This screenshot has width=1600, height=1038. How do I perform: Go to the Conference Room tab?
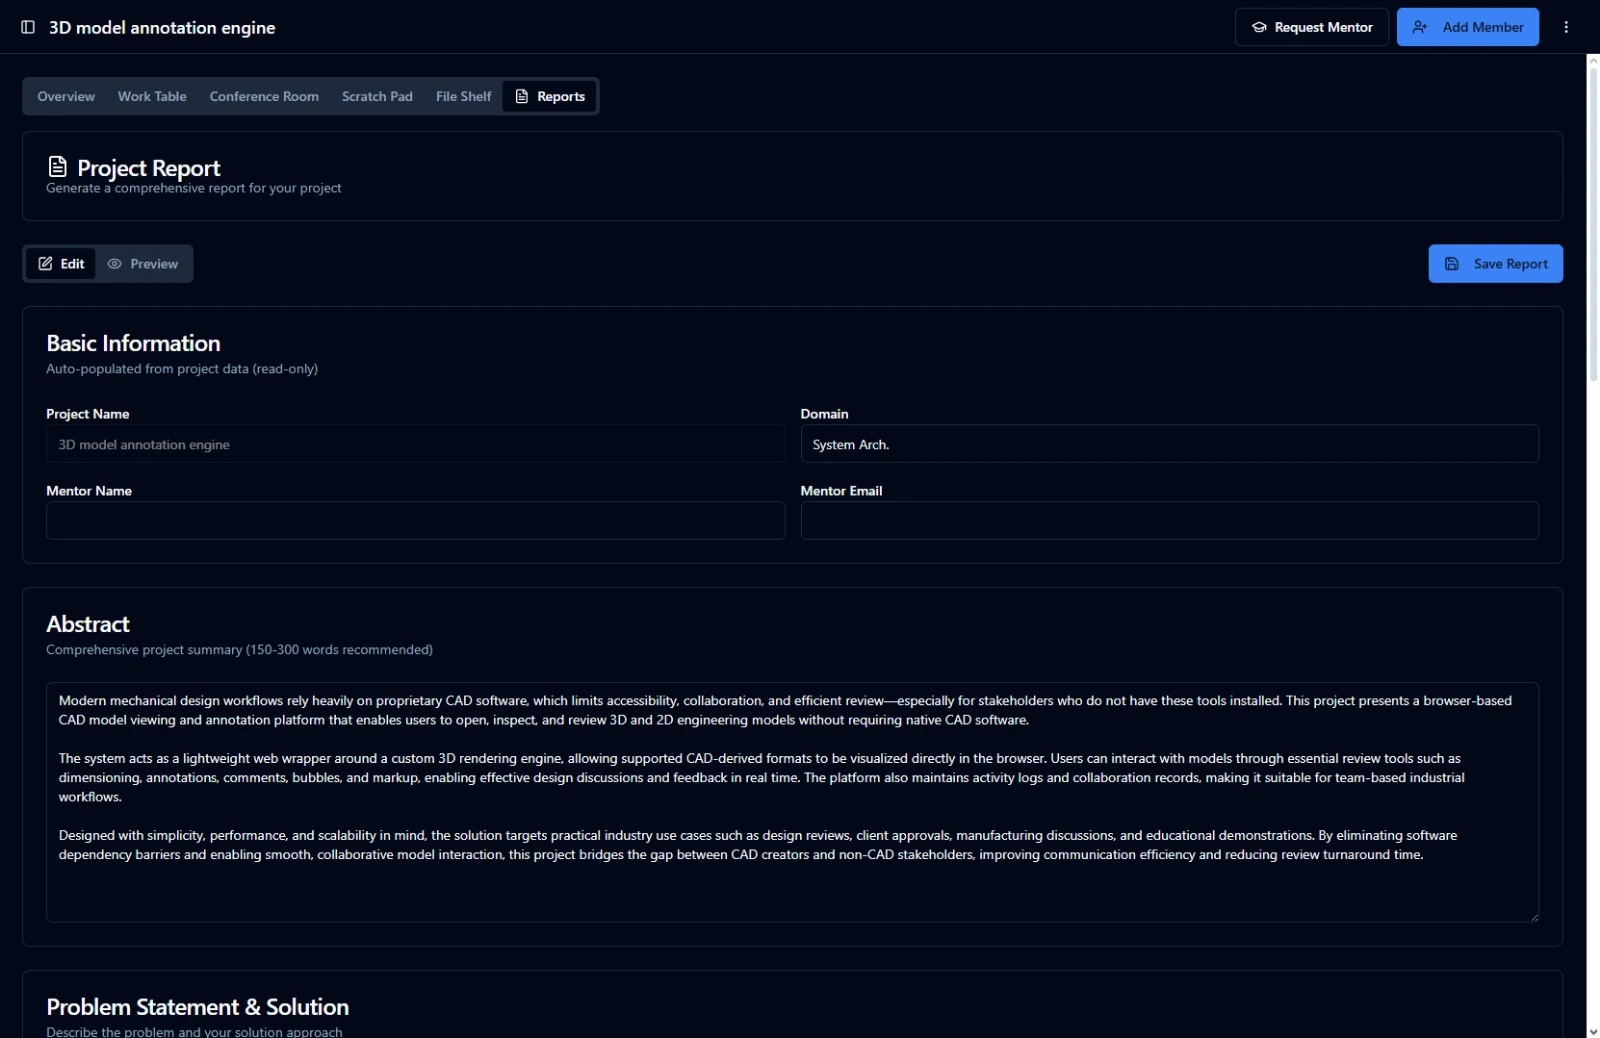(x=264, y=97)
